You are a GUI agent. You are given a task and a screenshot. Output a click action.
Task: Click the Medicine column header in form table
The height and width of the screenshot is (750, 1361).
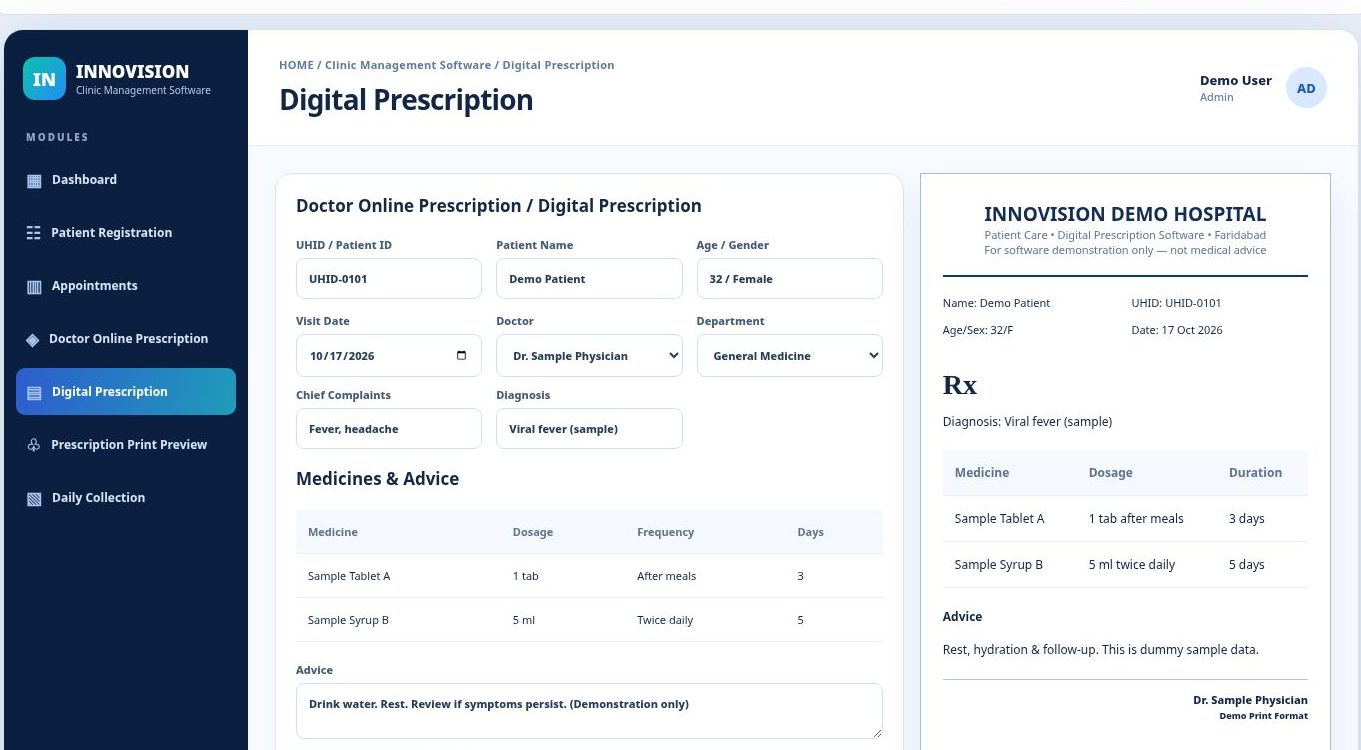click(x=333, y=532)
